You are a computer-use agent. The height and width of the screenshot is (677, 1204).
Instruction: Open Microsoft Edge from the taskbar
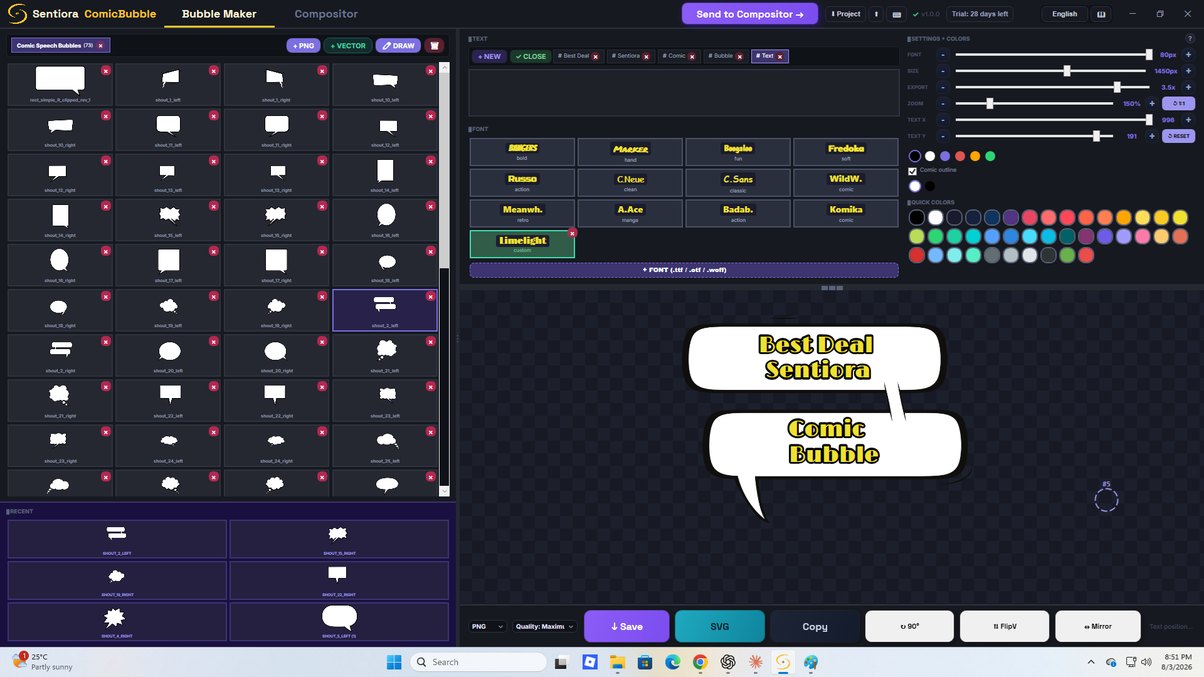point(672,662)
